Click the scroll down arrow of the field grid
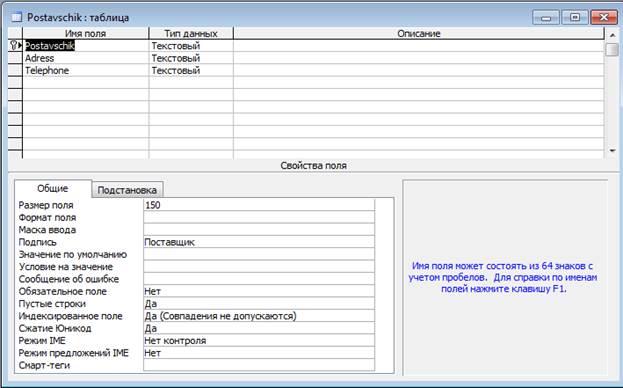The width and height of the screenshot is (623, 388). (x=612, y=151)
